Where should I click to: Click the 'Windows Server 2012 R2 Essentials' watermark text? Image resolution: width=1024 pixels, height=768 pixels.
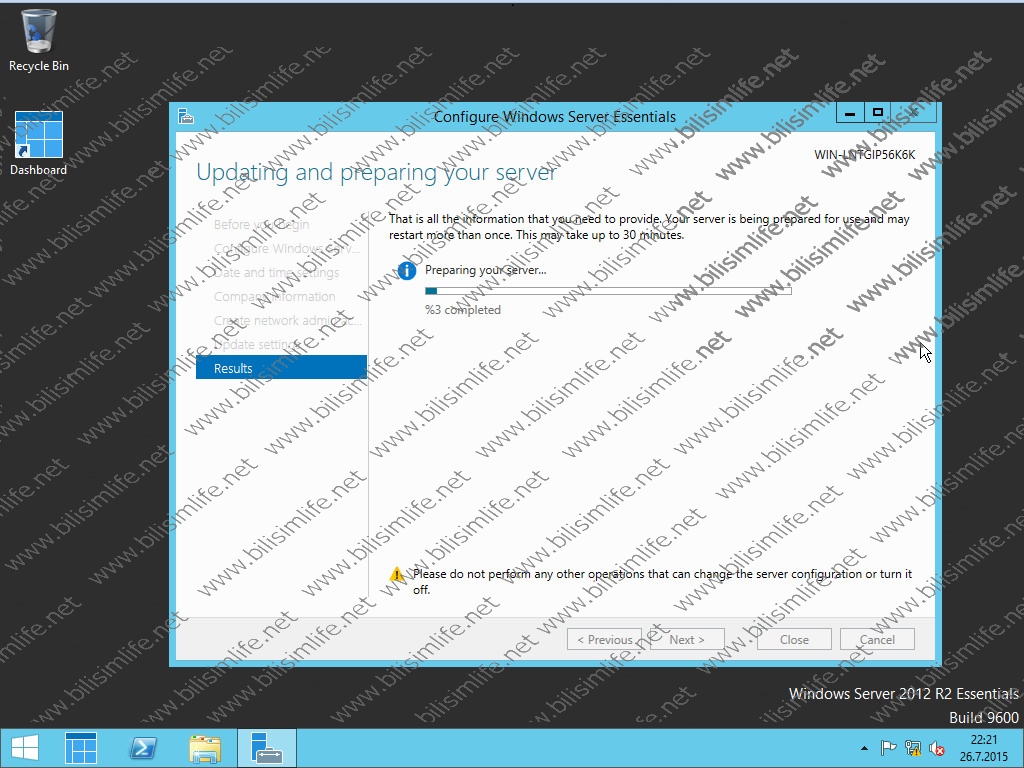point(904,694)
